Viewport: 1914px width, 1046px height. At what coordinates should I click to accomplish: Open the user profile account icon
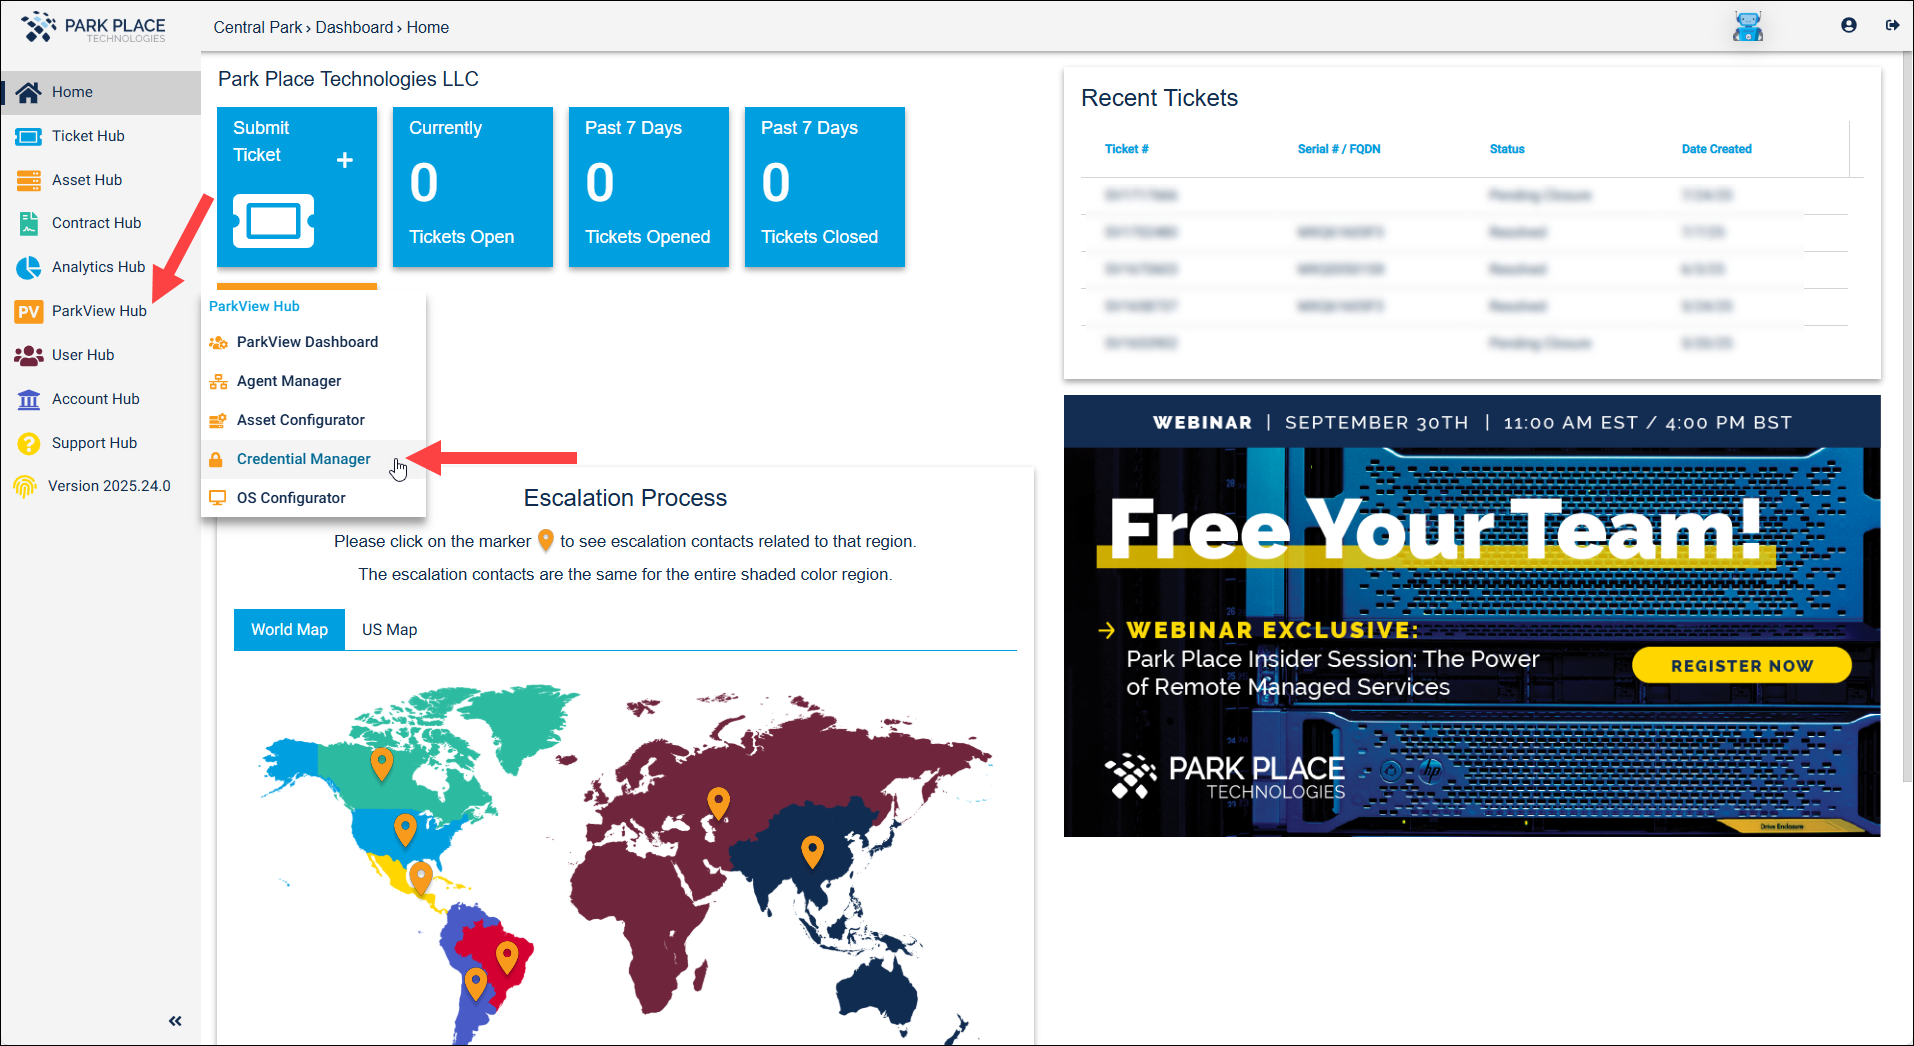[x=1848, y=25]
